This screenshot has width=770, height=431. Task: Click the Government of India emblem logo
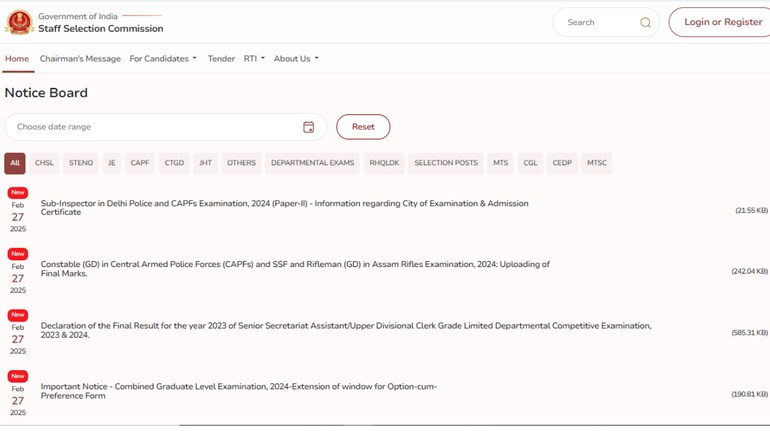coord(19,22)
